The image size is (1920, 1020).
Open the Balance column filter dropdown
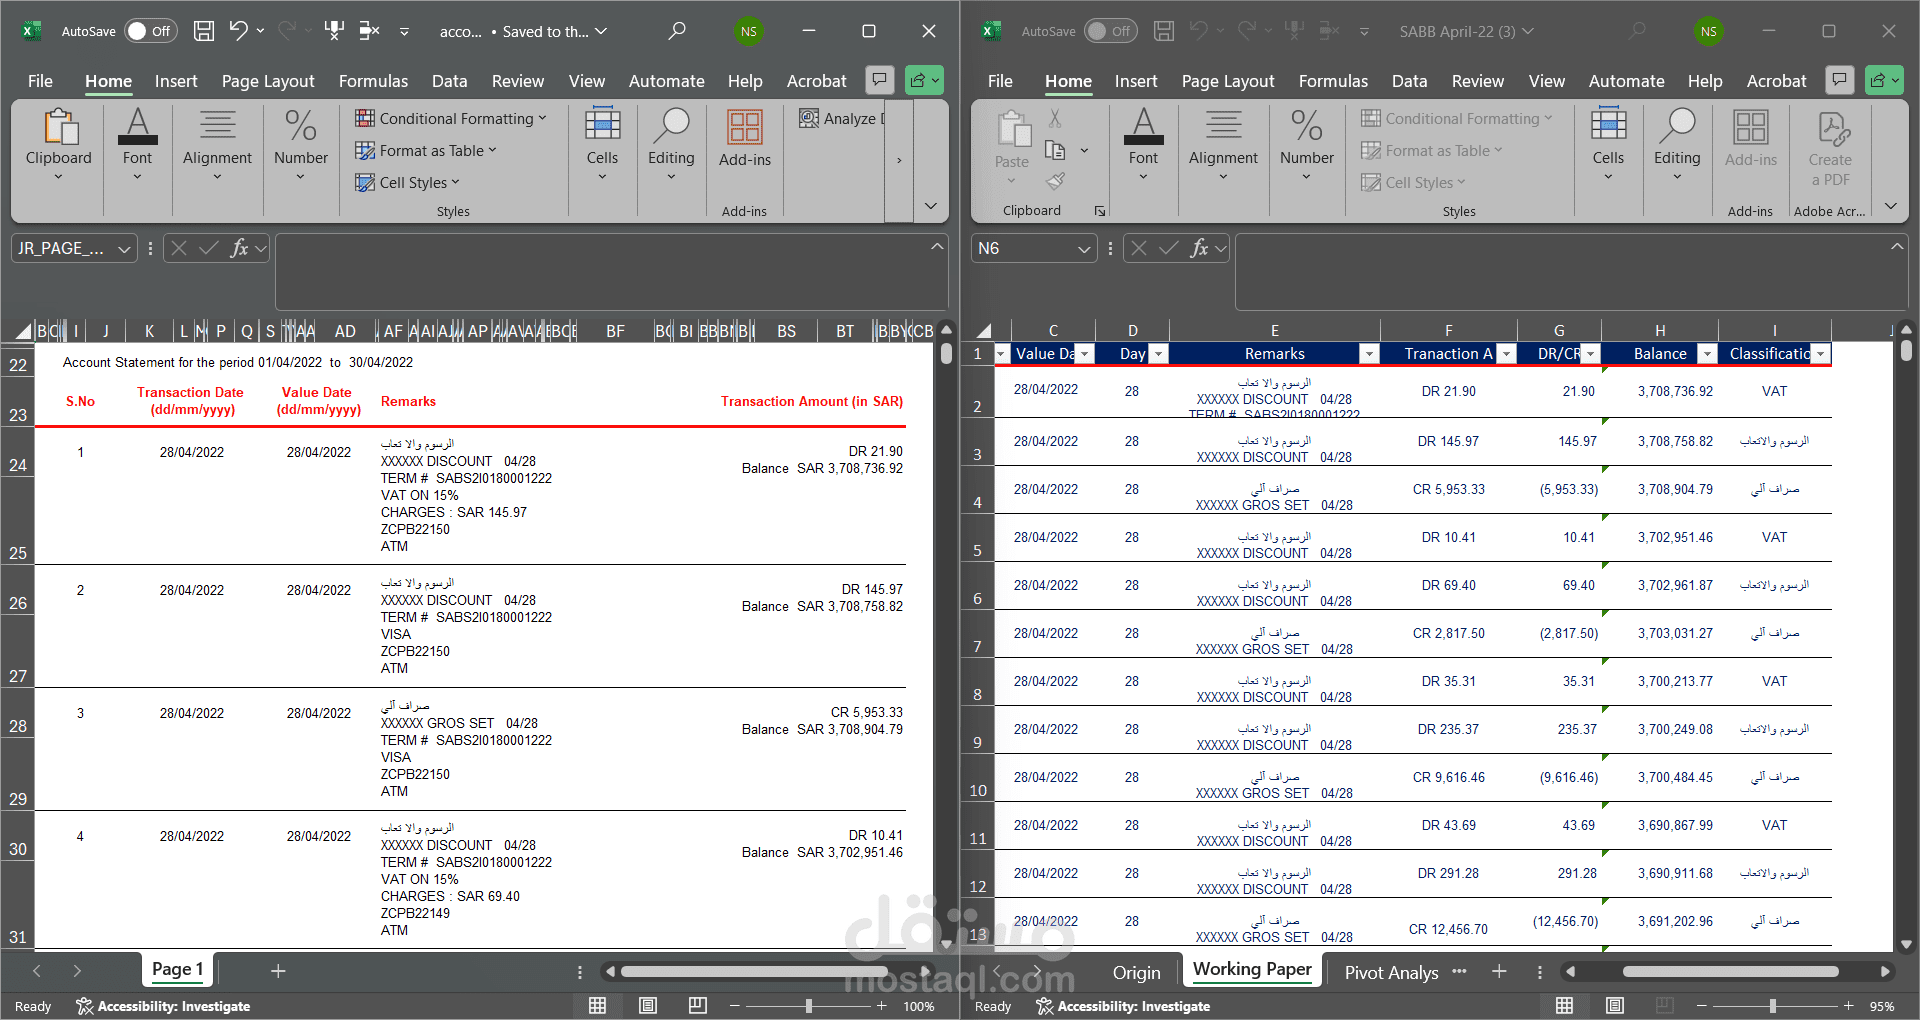point(1708,354)
